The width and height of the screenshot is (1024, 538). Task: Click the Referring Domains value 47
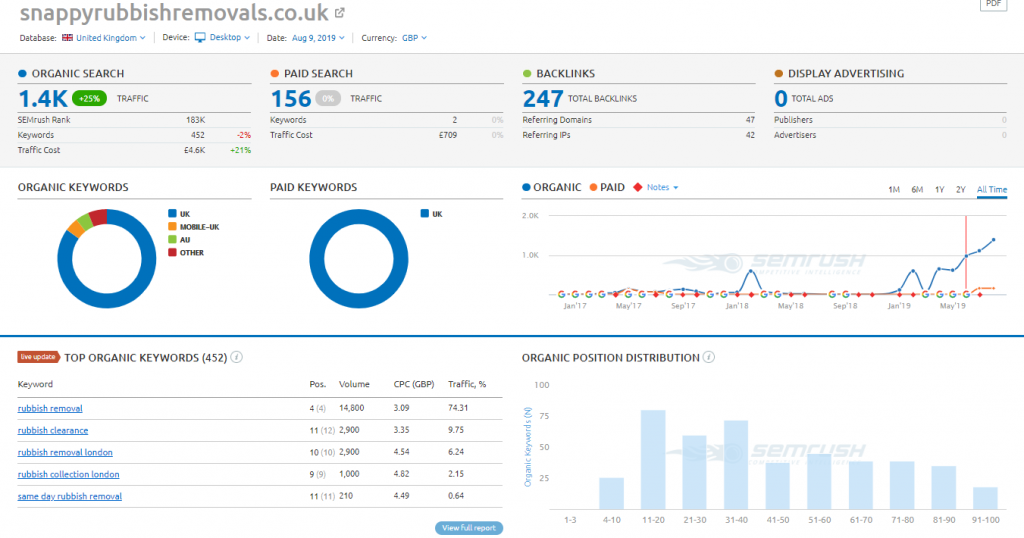pos(750,120)
